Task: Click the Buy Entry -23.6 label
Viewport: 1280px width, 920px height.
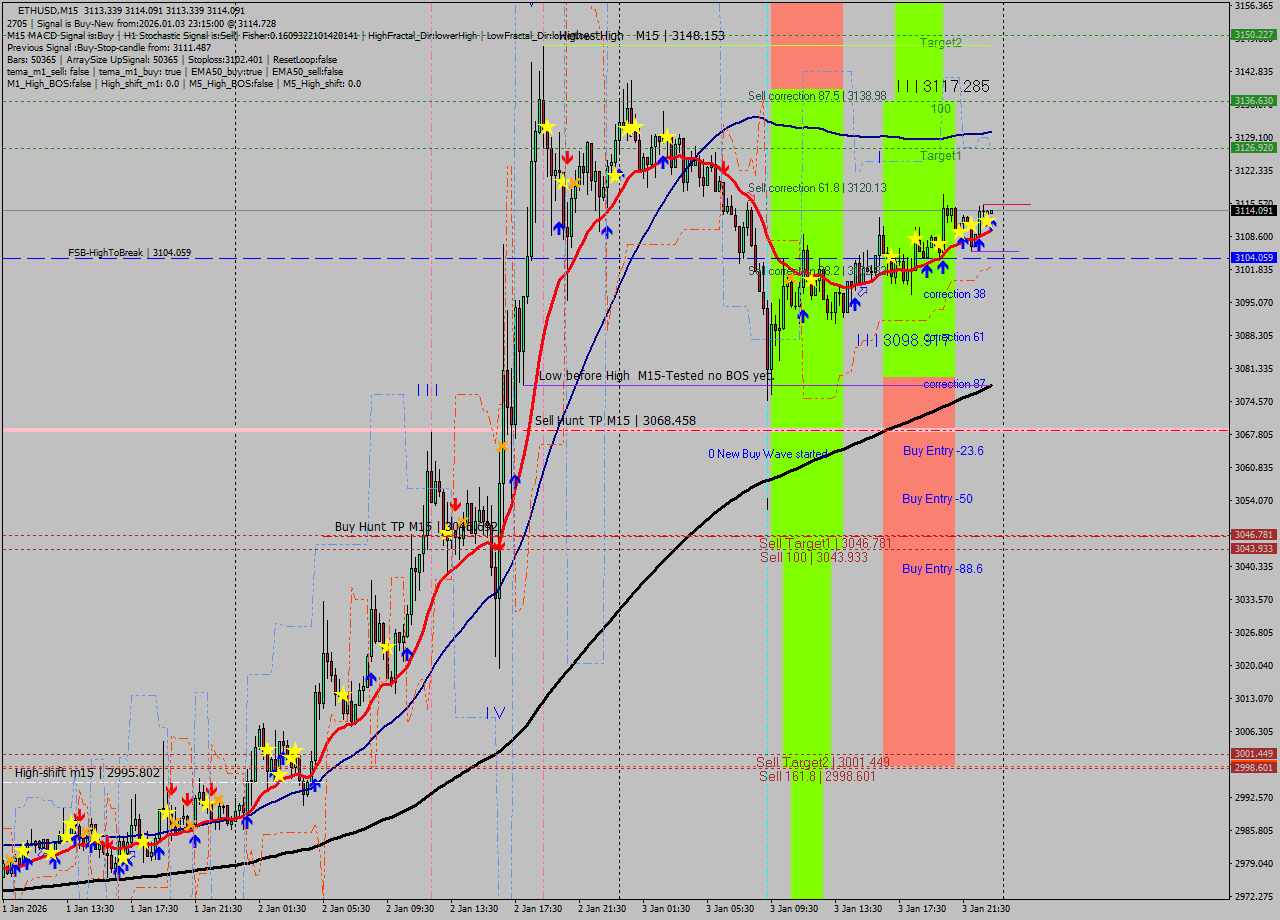Action: (x=943, y=451)
